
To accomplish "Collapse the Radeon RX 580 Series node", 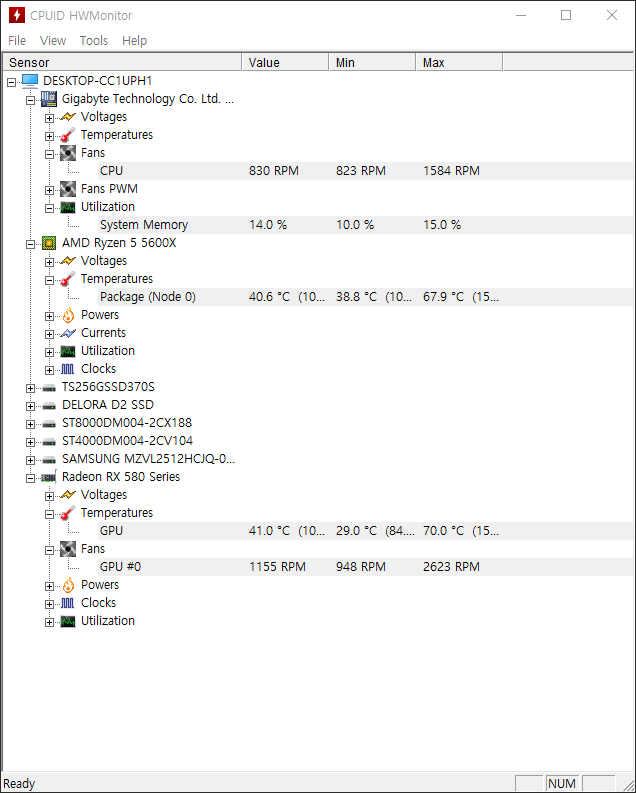I will [30, 478].
